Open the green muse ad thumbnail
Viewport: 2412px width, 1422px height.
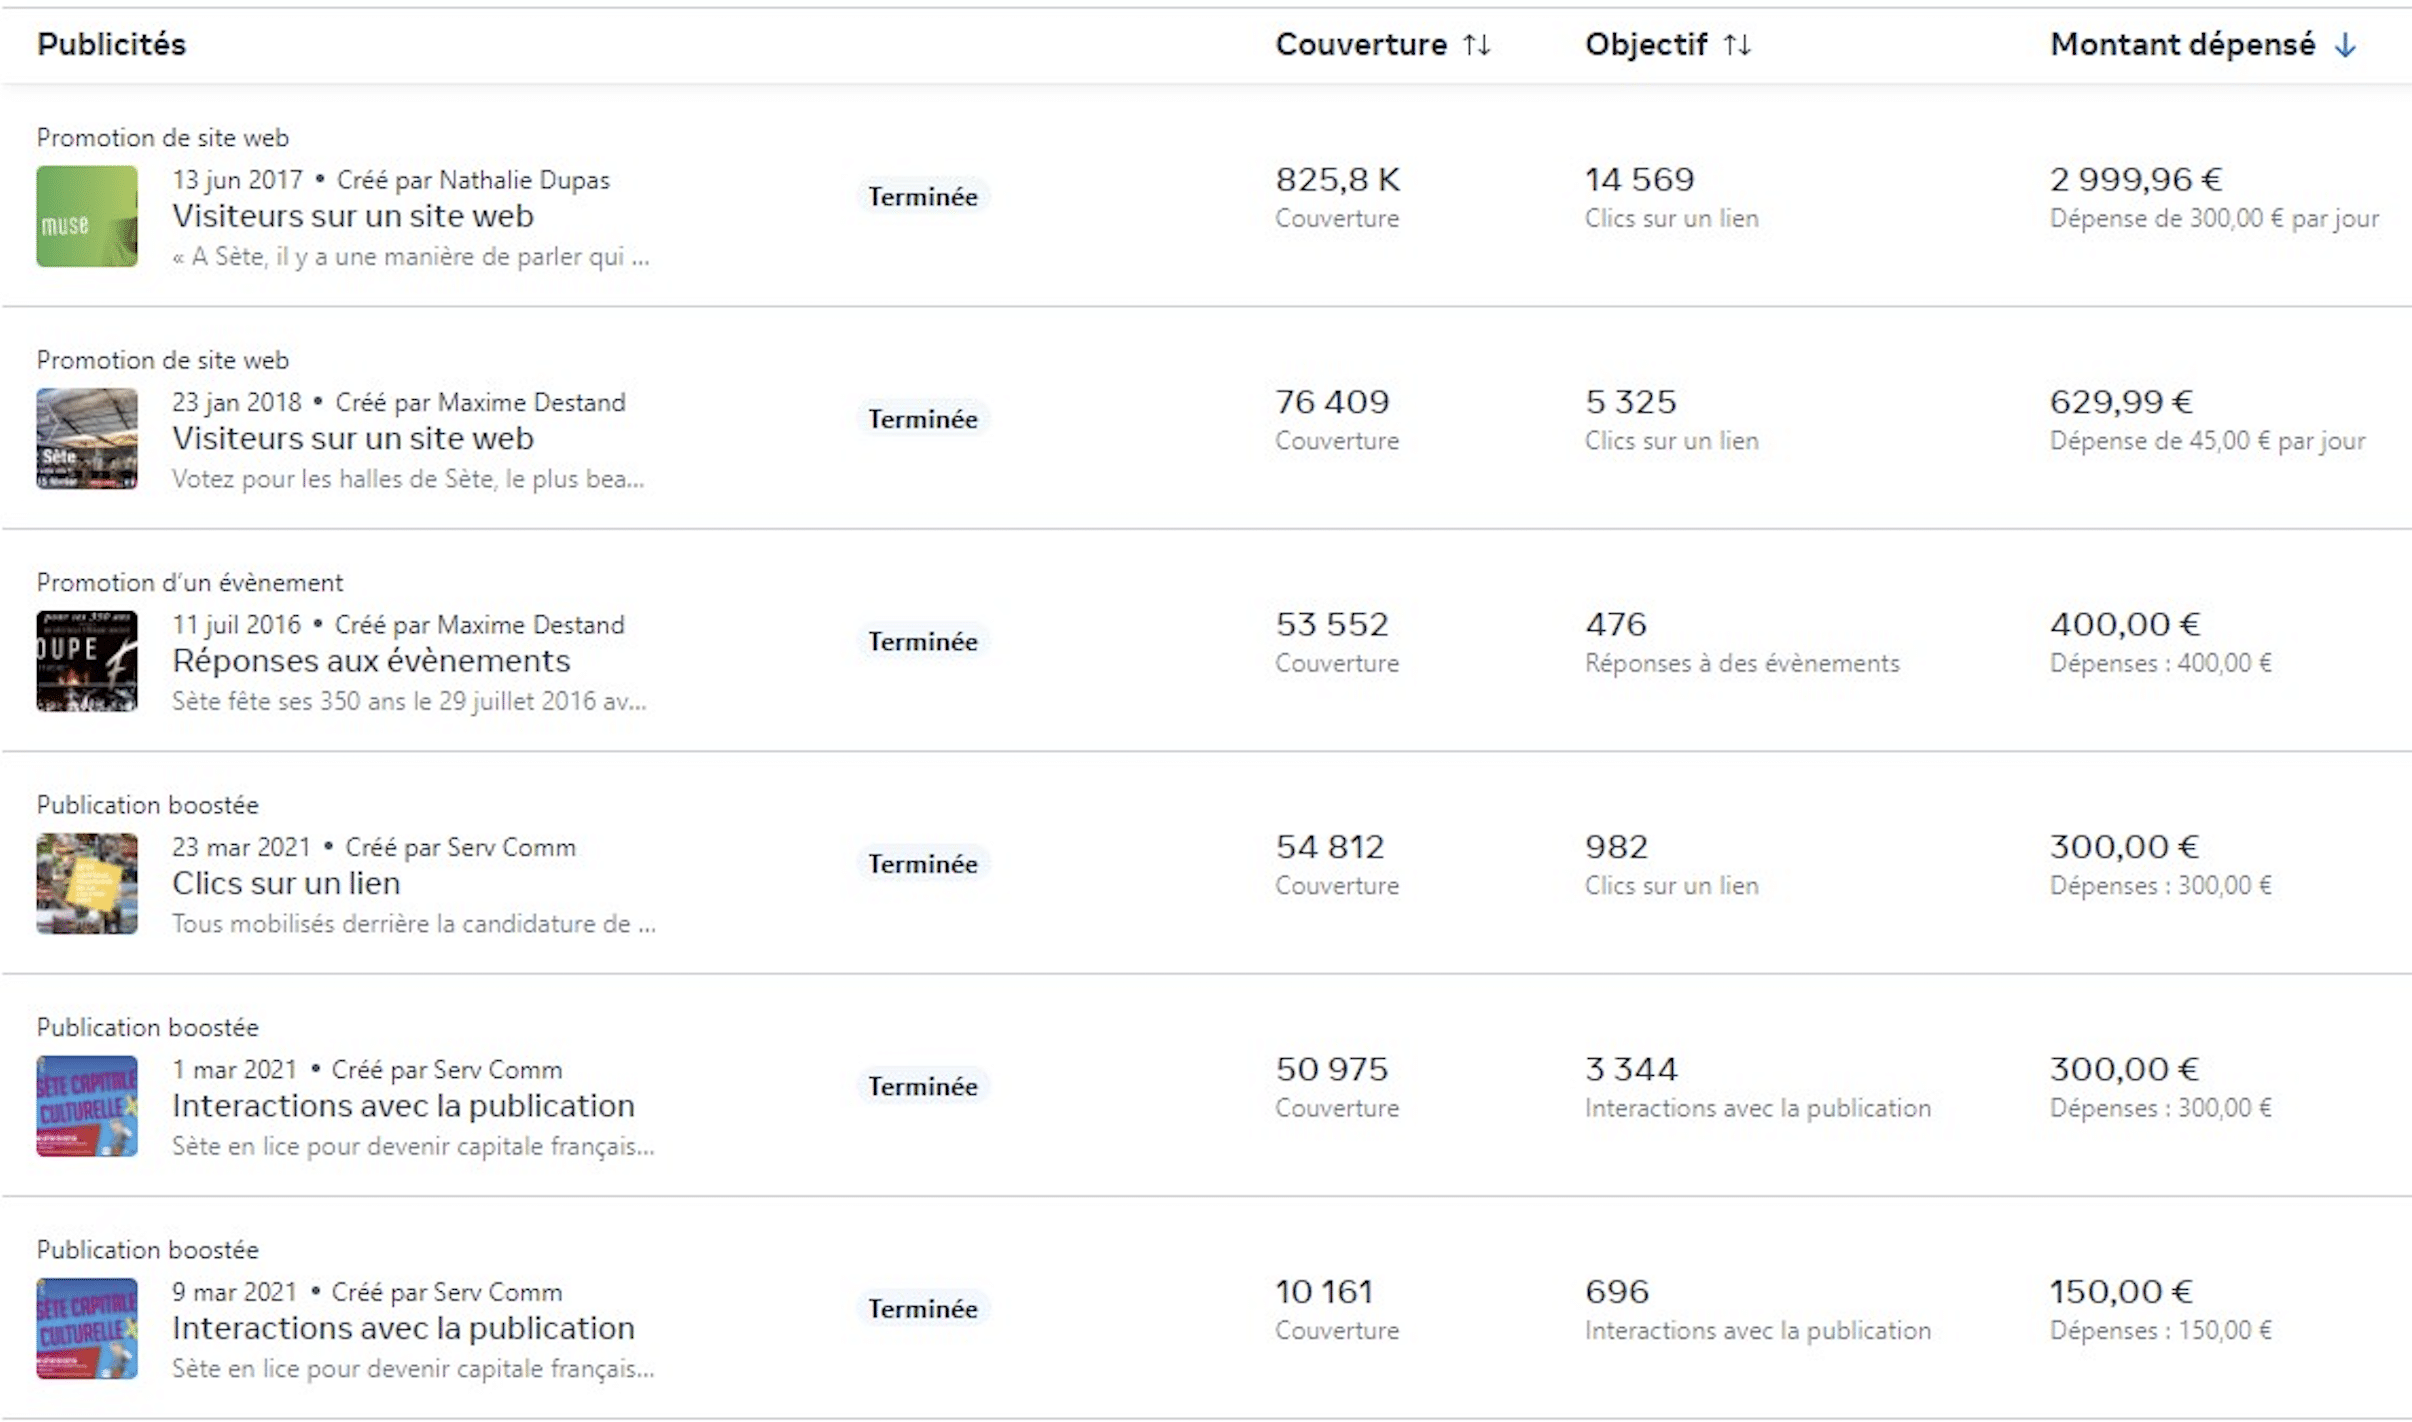coord(87,216)
